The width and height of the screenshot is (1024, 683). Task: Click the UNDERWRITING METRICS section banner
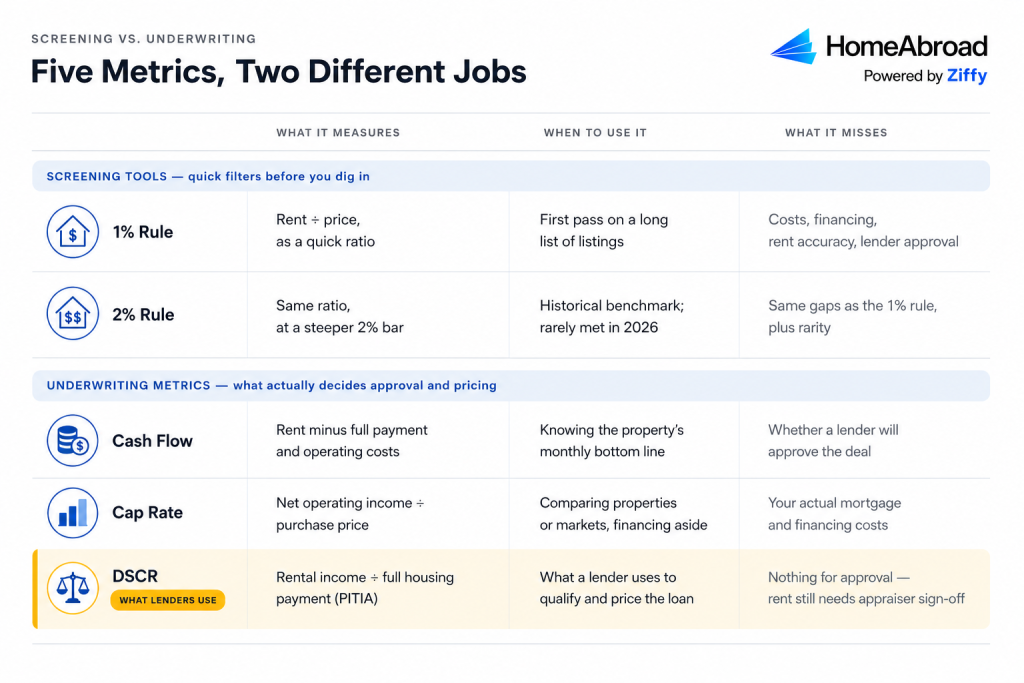tap(511, 385)
